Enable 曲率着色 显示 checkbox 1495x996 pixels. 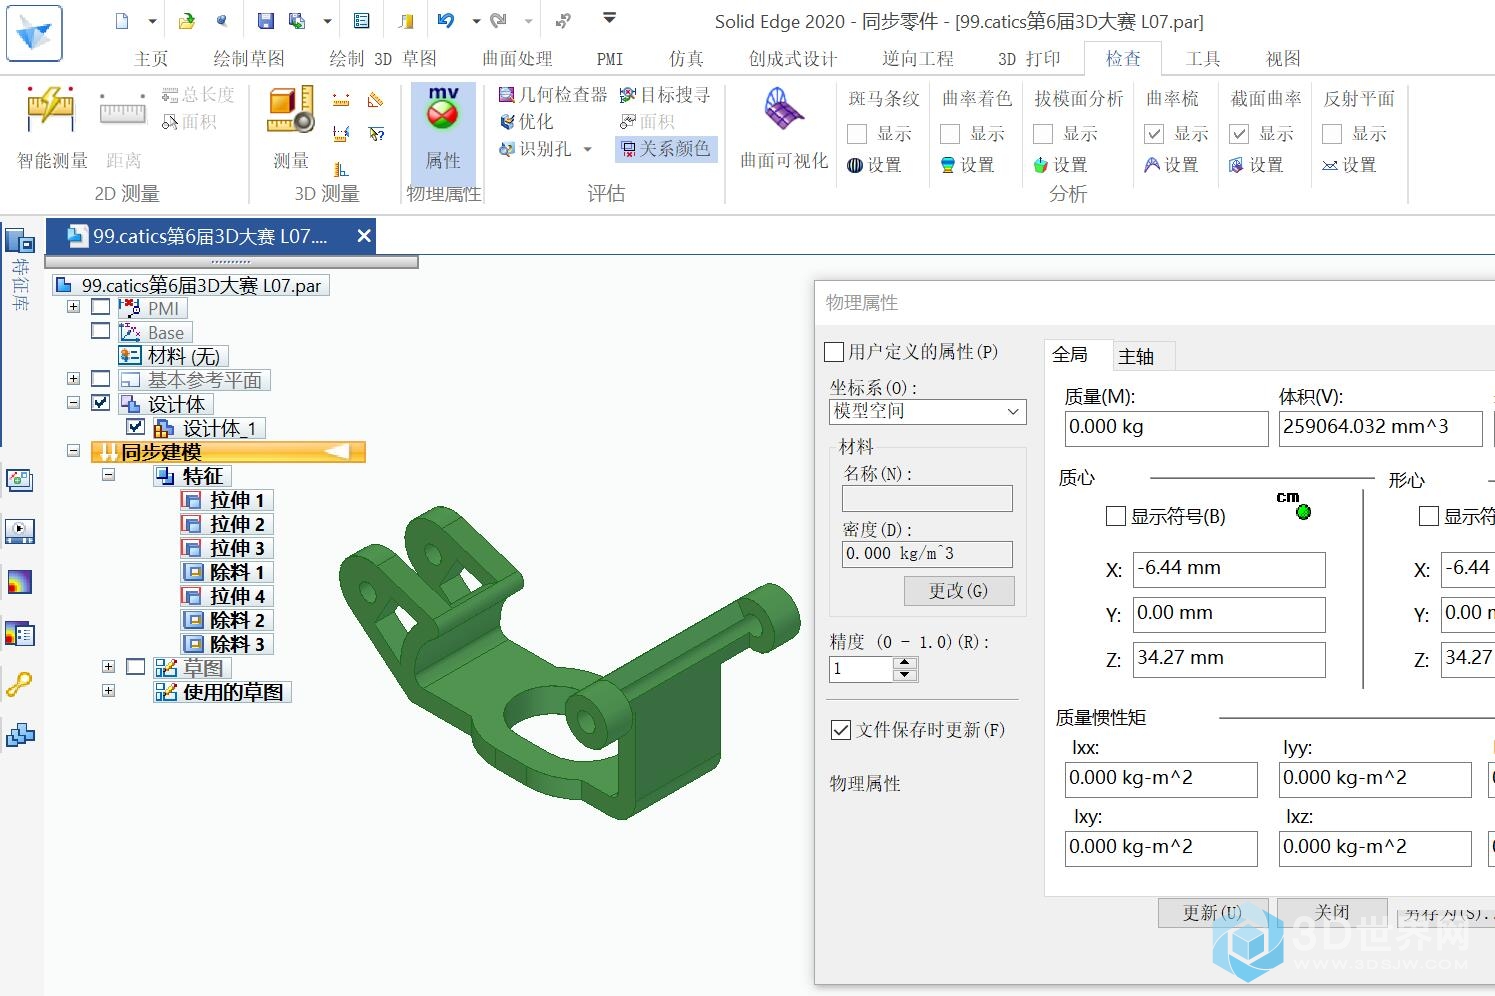(x=950, y=134)
